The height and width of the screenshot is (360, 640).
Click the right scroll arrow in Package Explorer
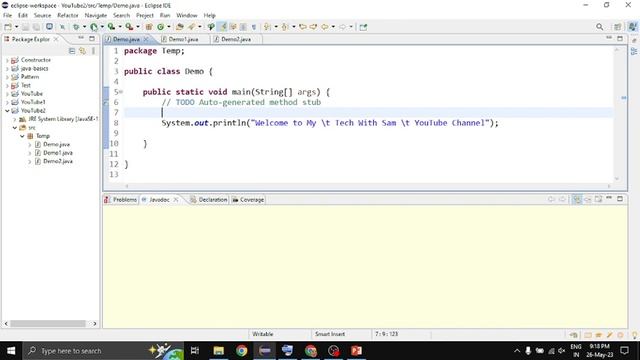pyautogui.click(x=95, y=324)
